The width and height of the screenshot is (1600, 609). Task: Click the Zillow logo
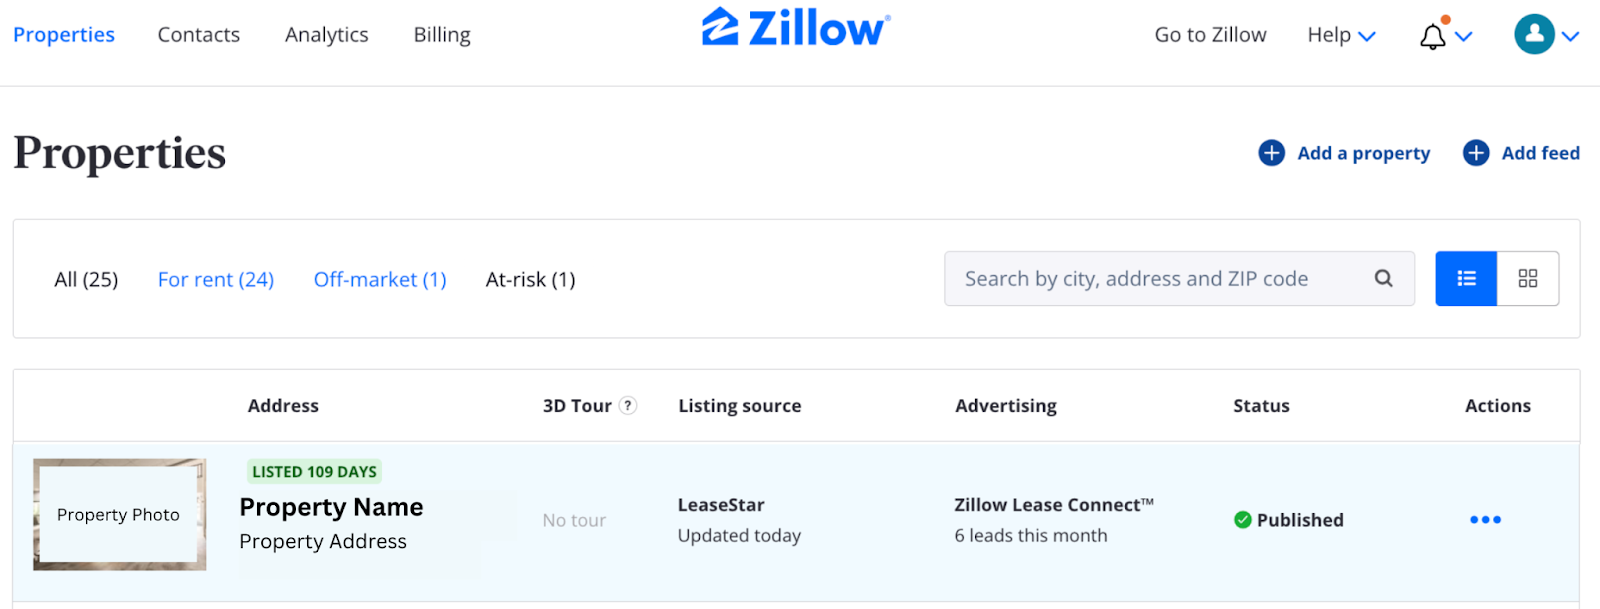(x=795, y=27)
